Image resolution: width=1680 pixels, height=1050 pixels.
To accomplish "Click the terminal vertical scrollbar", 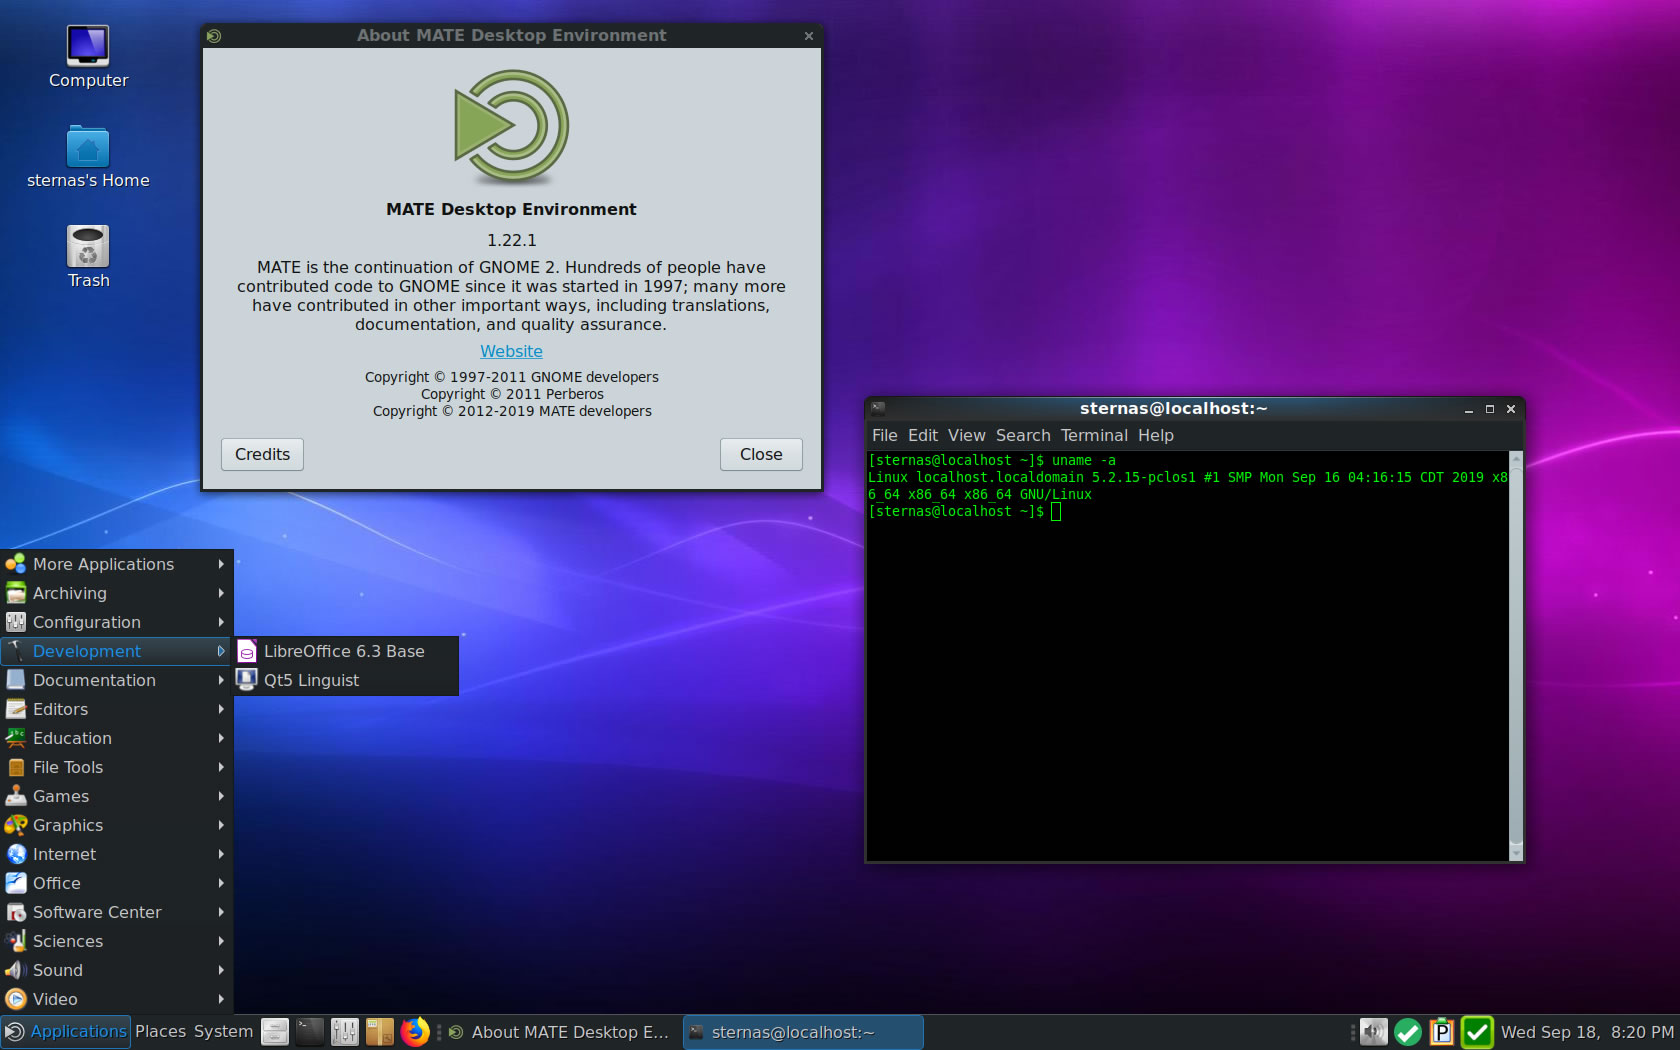I will [x=1515, y=656].
